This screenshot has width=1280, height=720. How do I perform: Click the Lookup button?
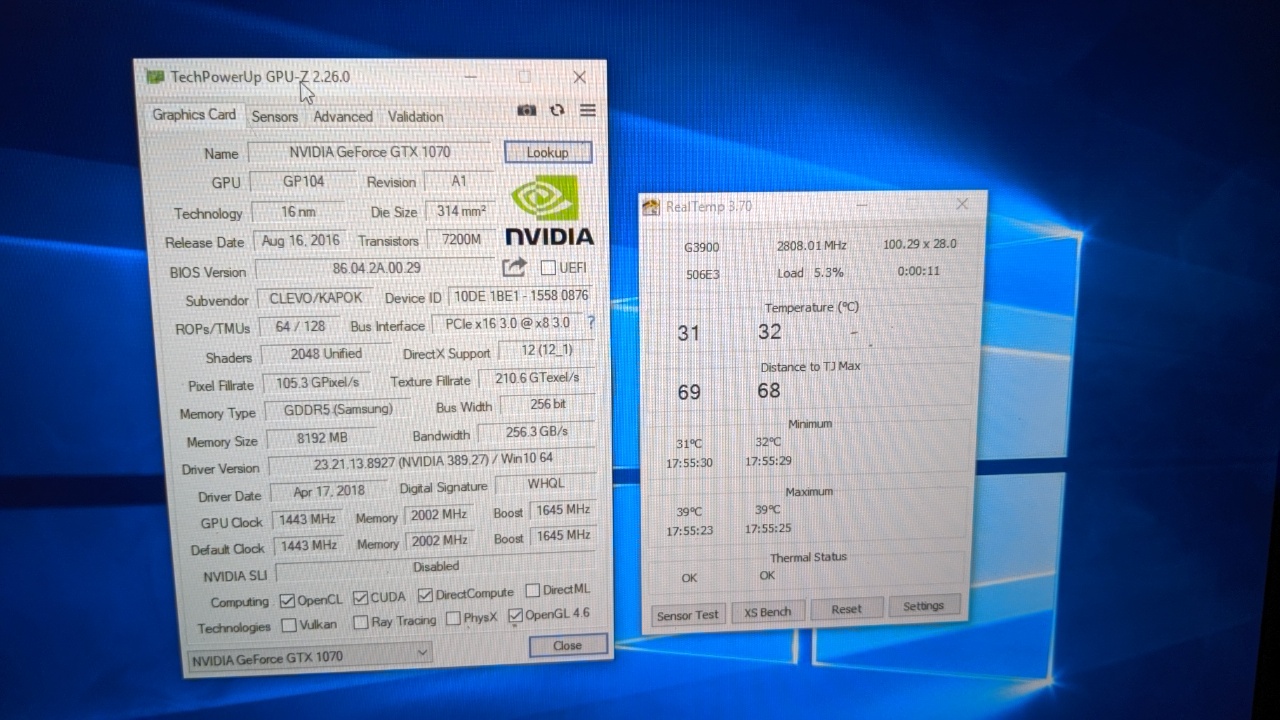coord(547,152)
